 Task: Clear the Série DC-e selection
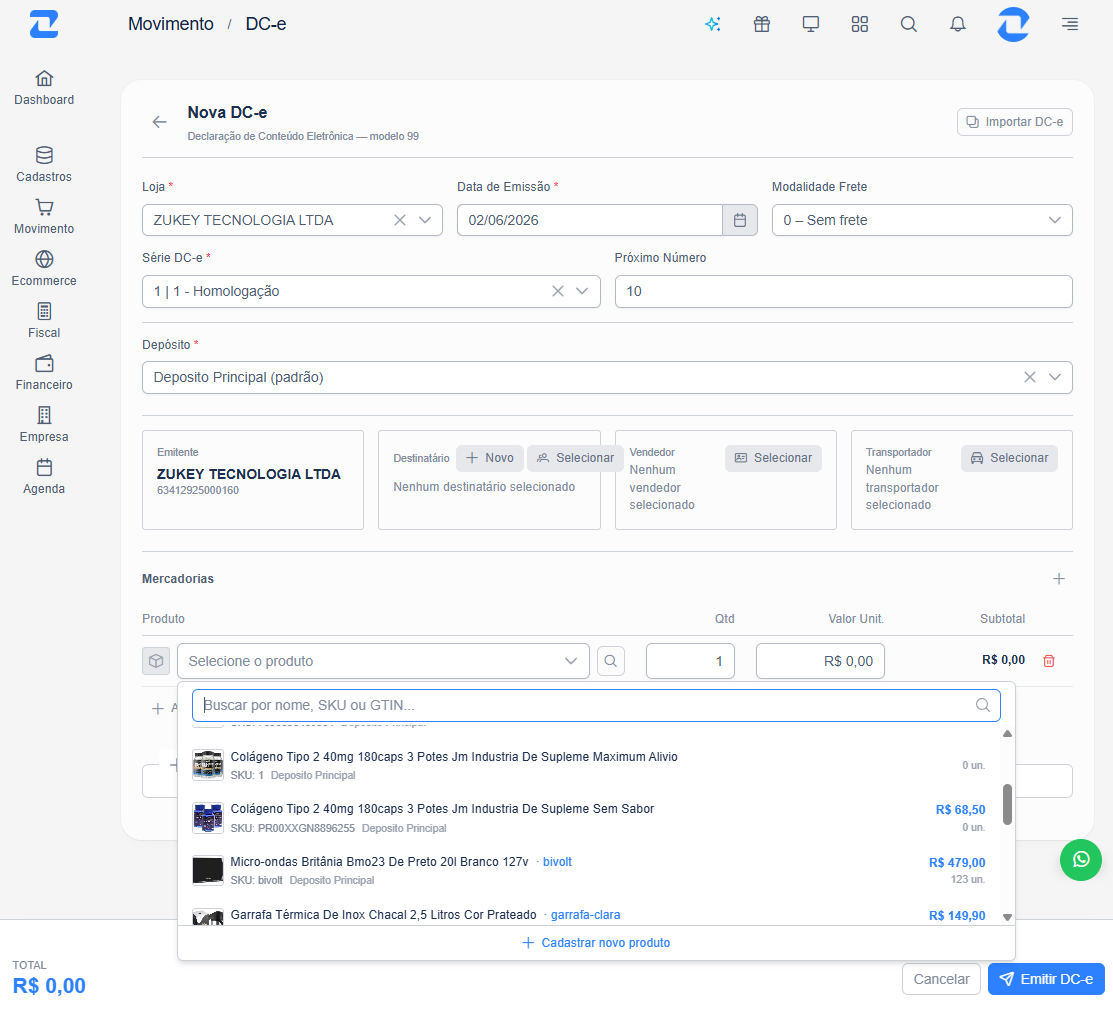[x=558, y=291]
